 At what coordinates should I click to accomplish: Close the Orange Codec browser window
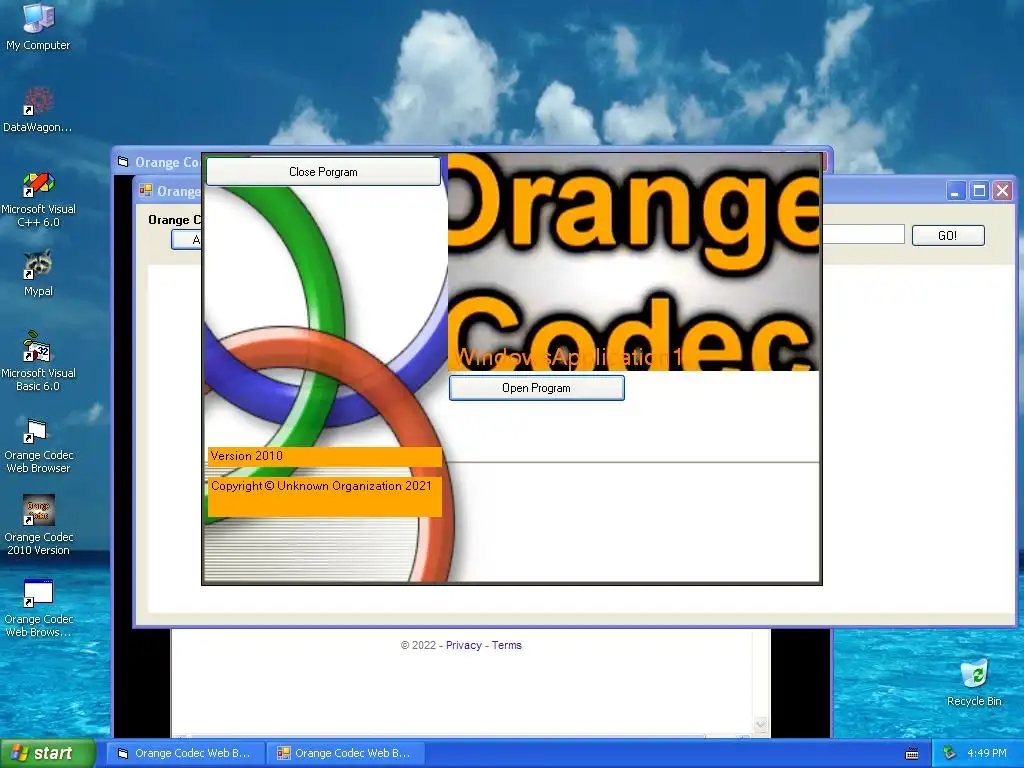point(1002,191)
